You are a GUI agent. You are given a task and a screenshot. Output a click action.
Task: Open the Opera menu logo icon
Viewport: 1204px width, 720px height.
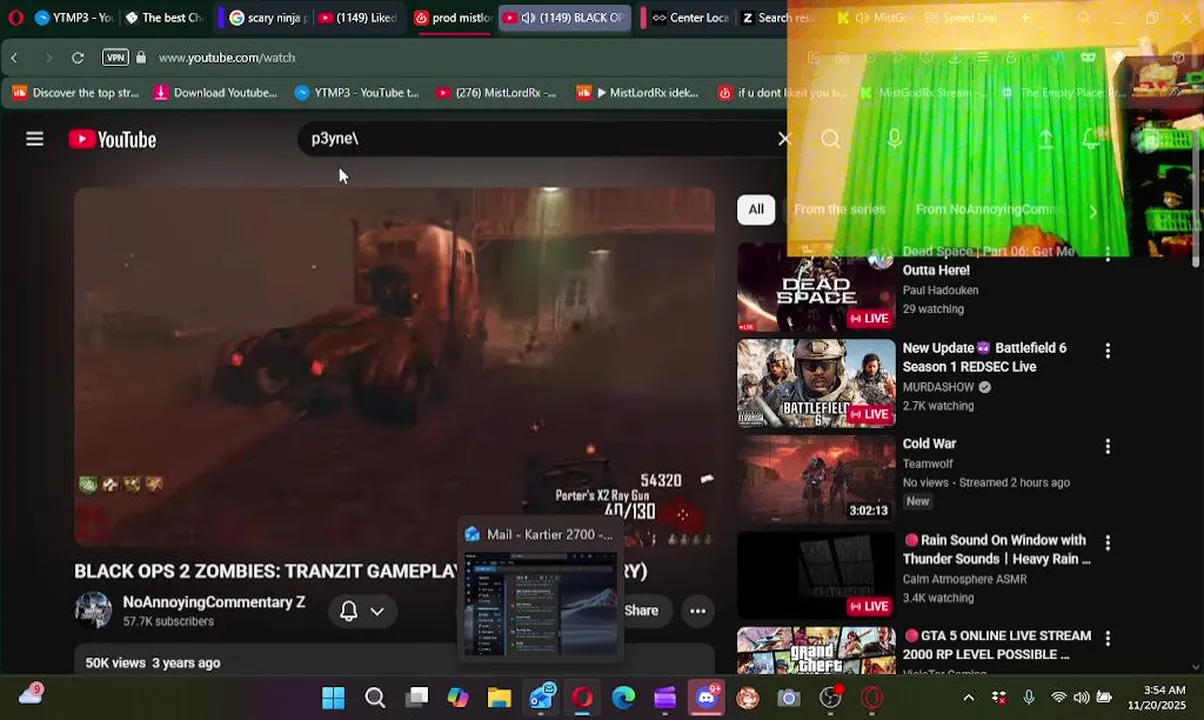[x=15, y=18]
